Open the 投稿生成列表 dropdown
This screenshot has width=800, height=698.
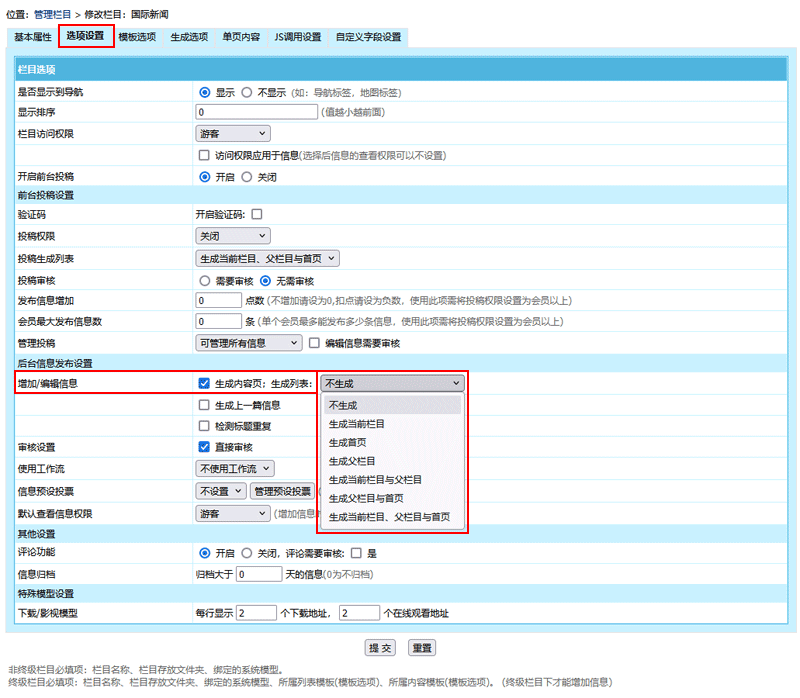click(x=268, y=258)
